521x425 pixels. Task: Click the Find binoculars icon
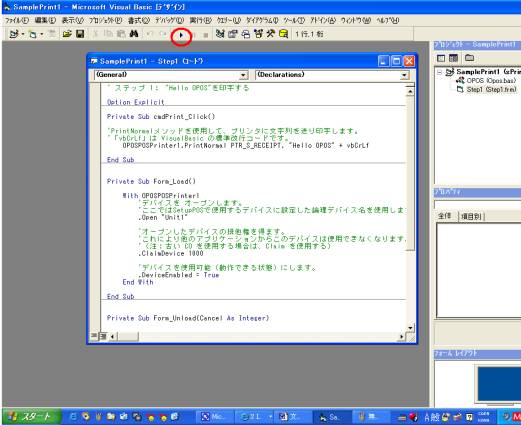click(134, 34)
